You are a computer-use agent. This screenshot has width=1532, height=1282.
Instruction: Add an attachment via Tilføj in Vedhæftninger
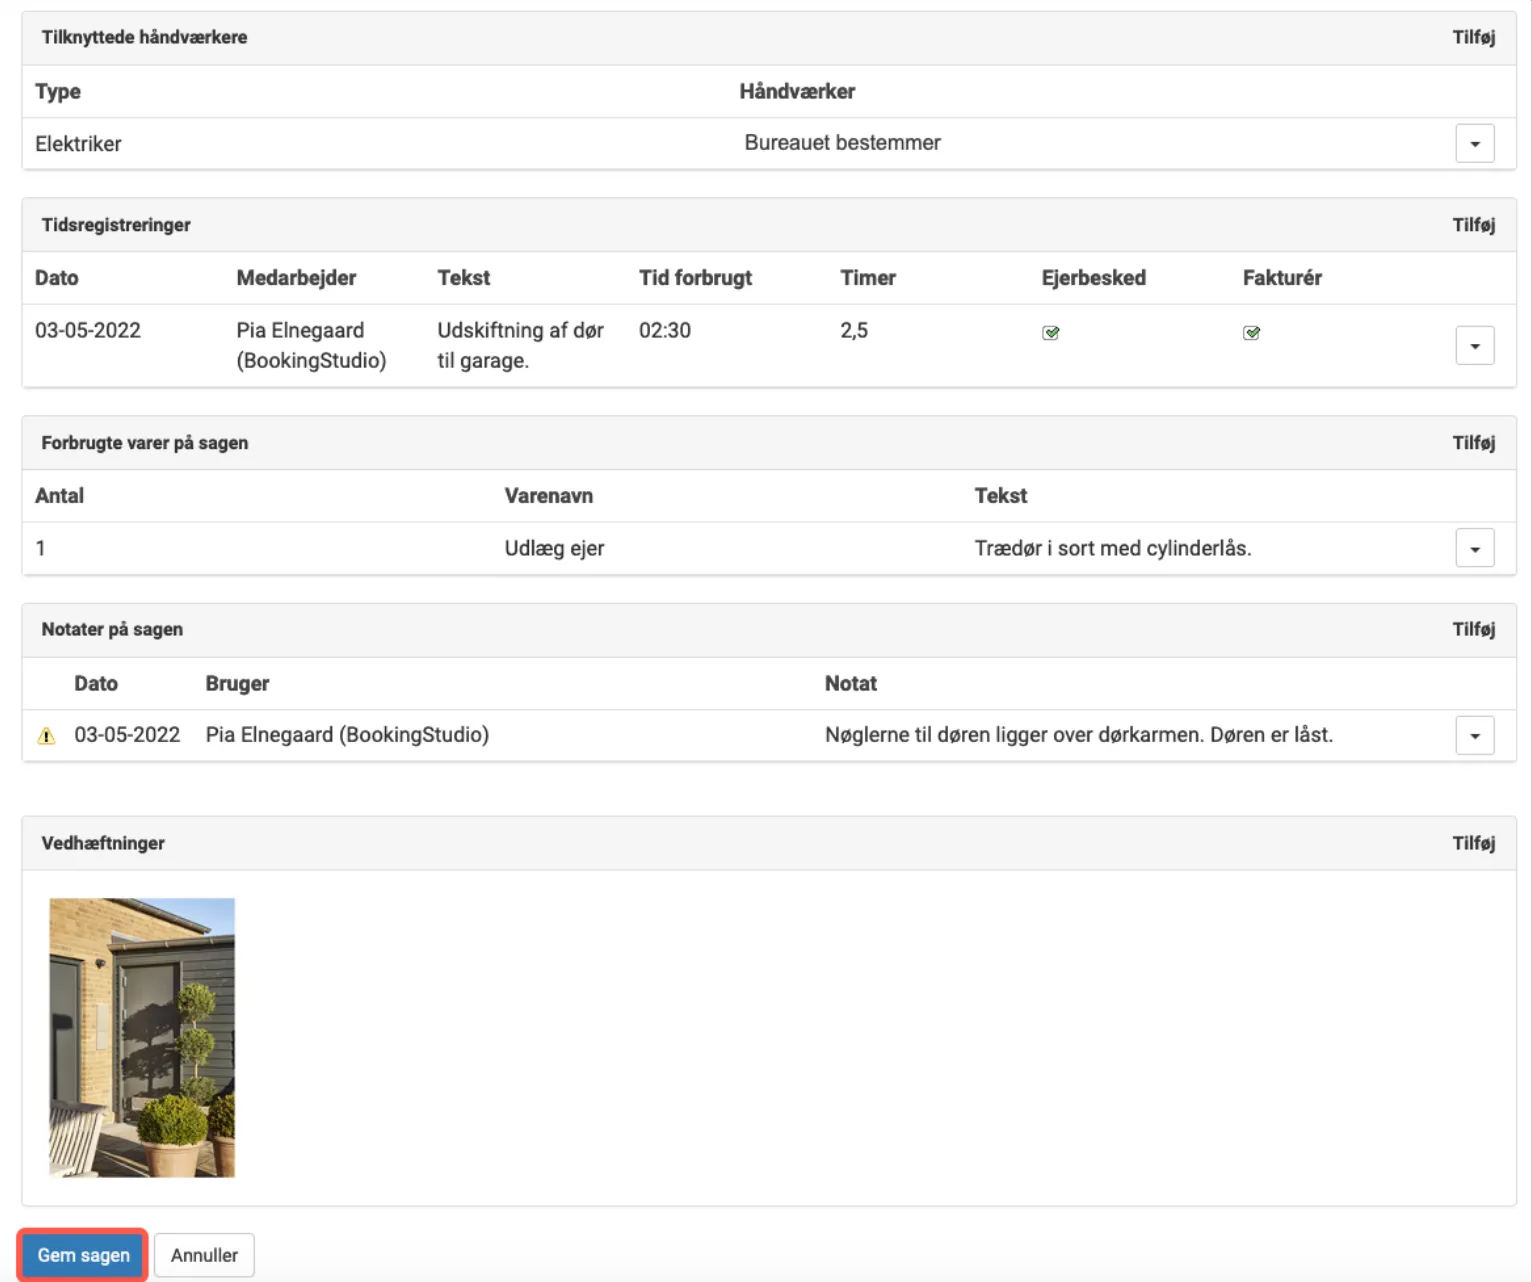(1473, 843)
